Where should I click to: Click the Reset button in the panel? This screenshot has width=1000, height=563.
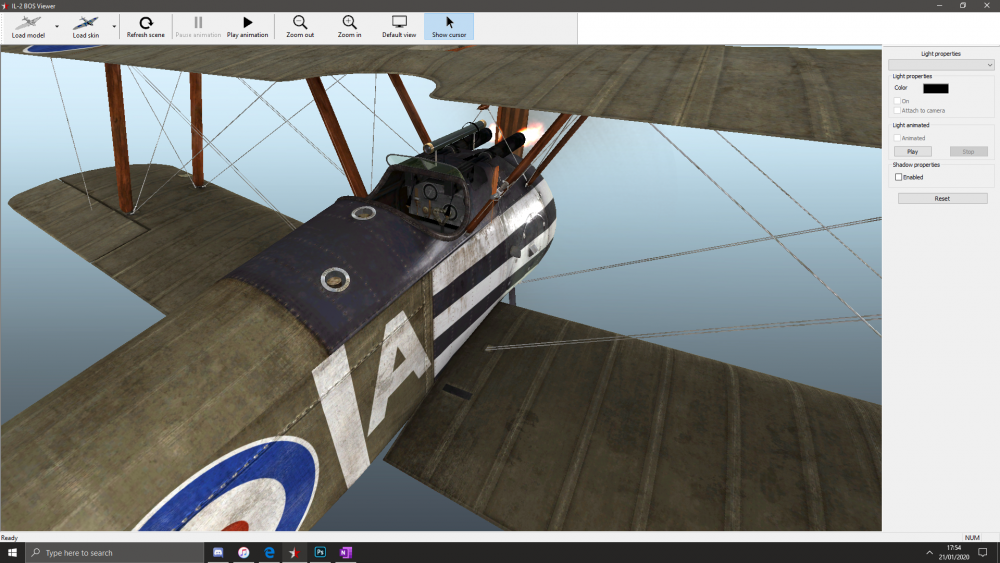coord(943,198)
